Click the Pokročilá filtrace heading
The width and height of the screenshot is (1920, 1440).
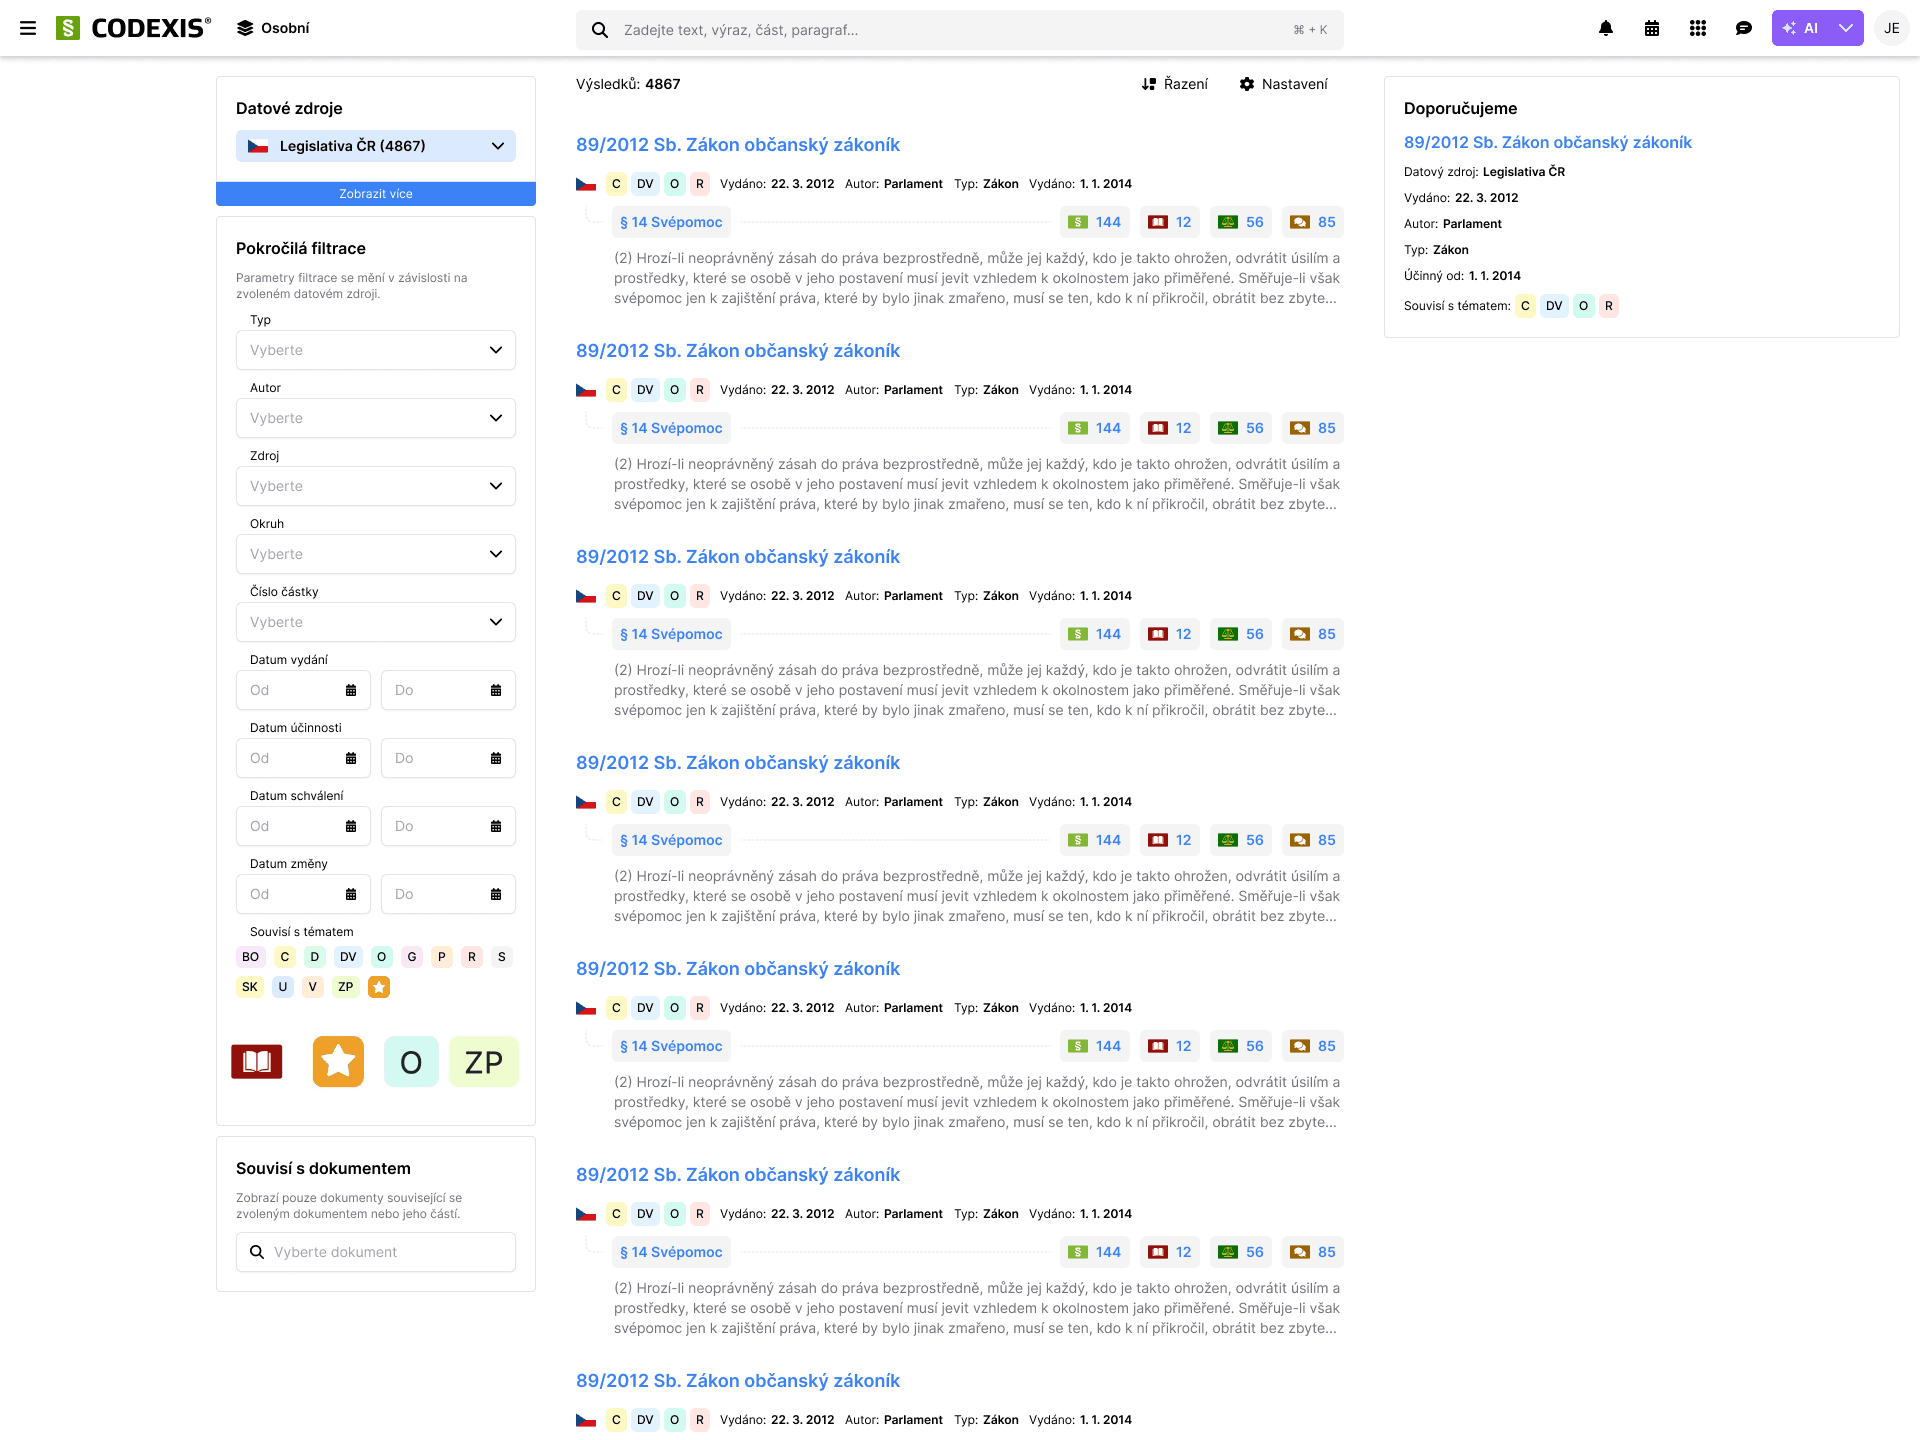pos(301,248)
